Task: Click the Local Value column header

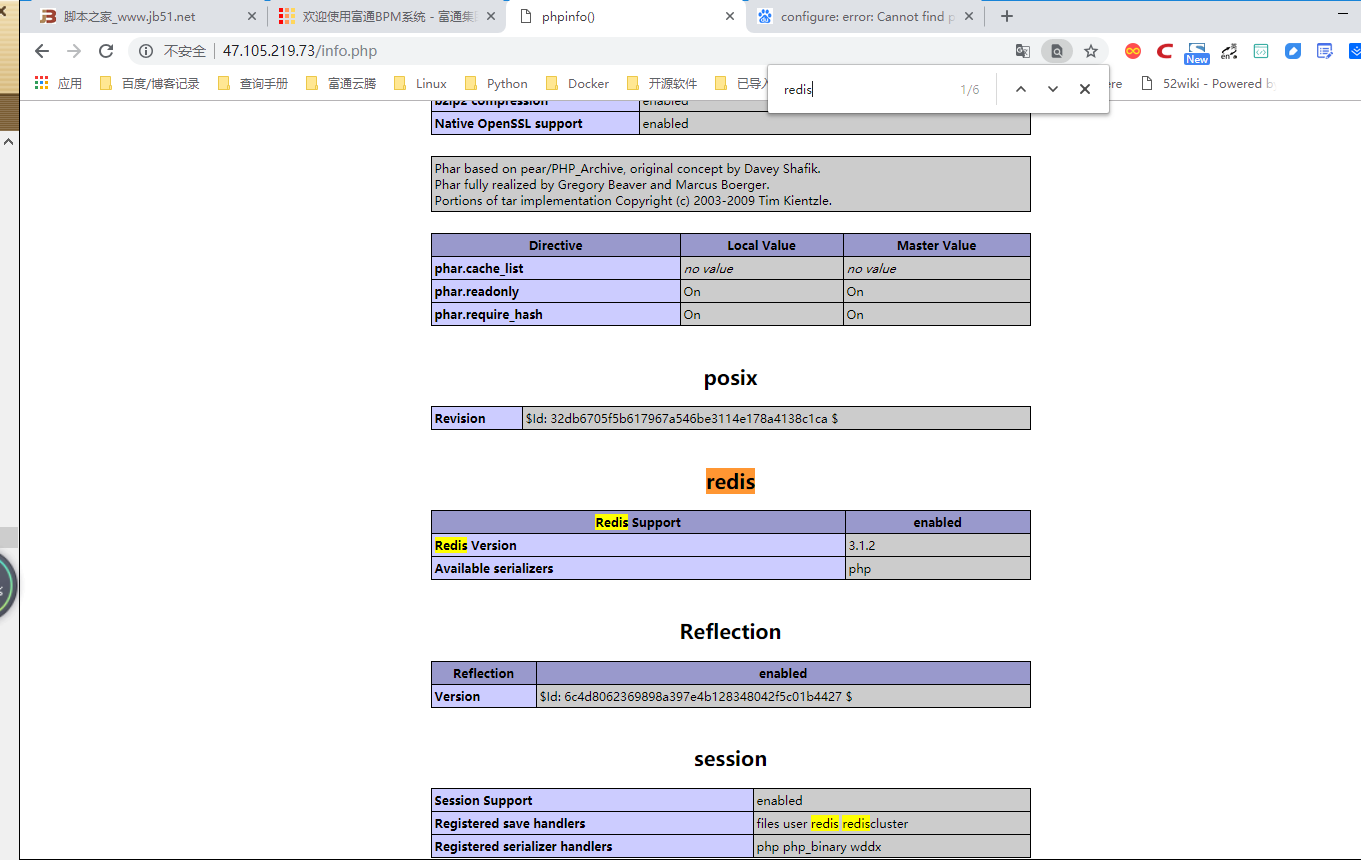Action: click(x=762, y=245)
